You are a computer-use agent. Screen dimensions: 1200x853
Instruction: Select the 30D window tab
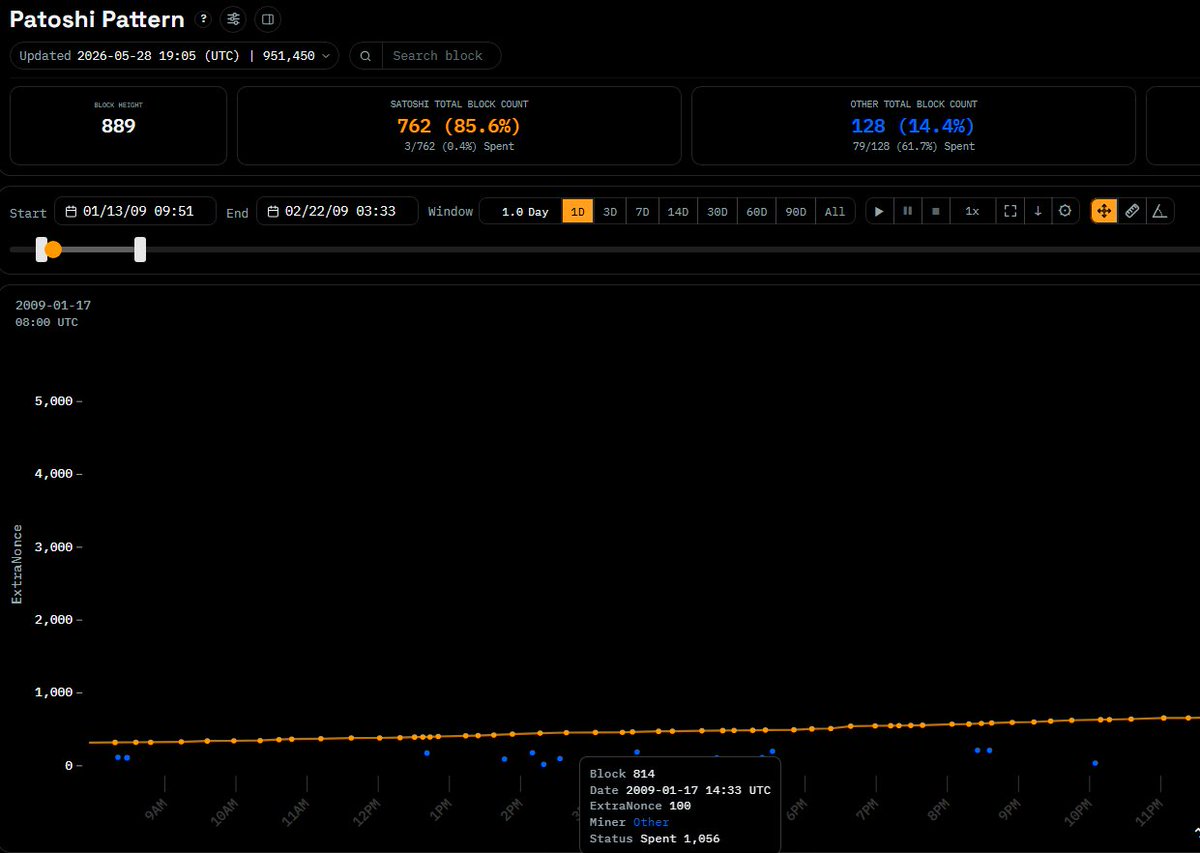coord(717,212)
